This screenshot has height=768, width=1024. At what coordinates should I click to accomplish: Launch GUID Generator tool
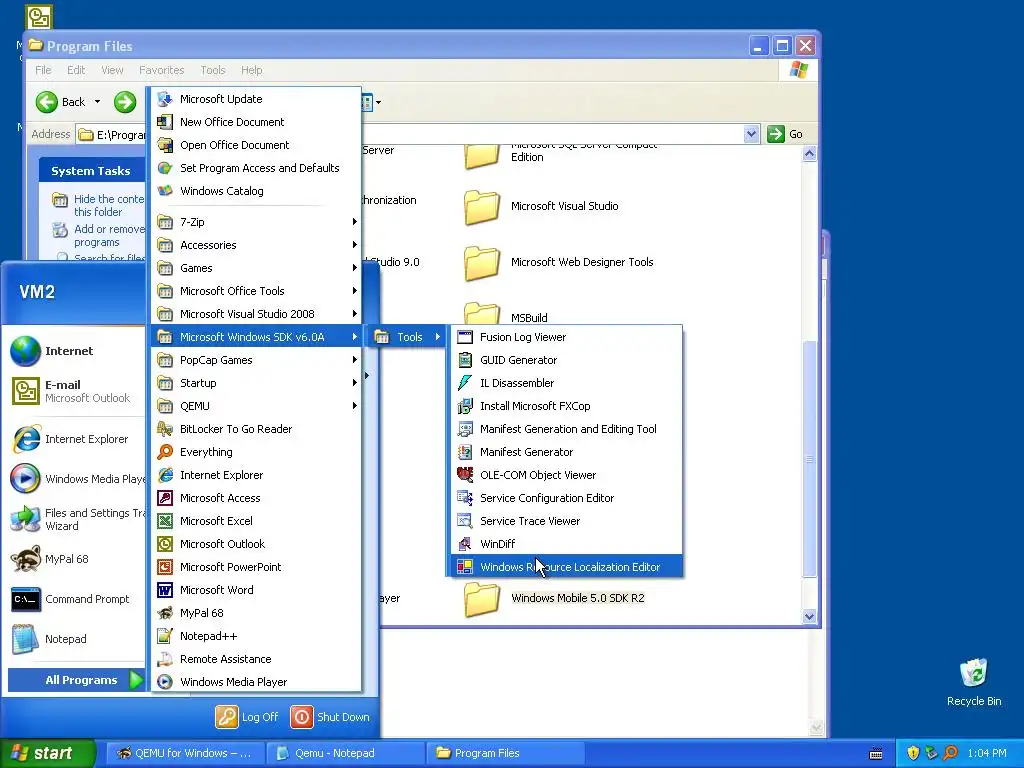point(566,360)
